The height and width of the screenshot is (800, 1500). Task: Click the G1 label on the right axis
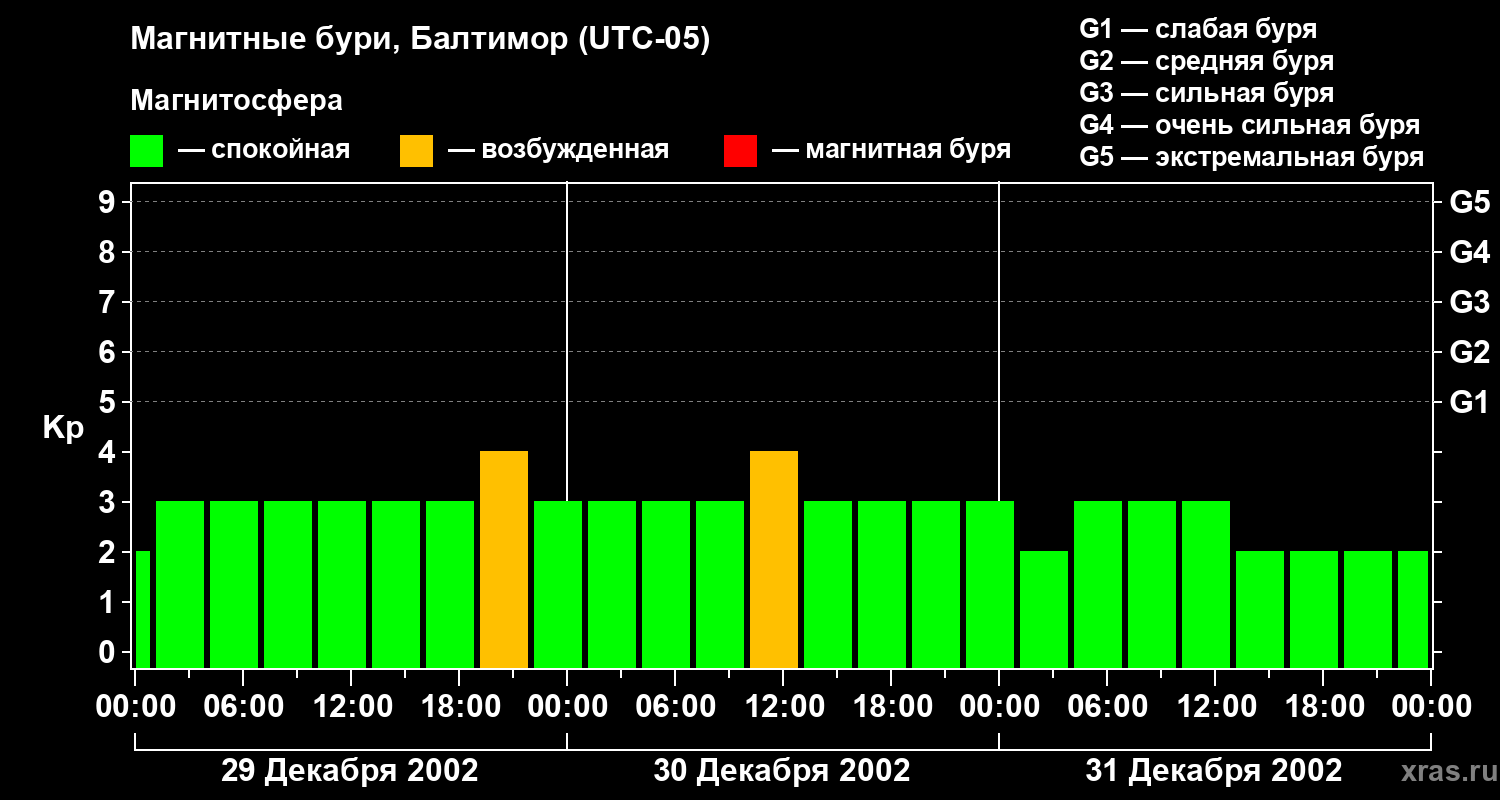(1469, 403)
